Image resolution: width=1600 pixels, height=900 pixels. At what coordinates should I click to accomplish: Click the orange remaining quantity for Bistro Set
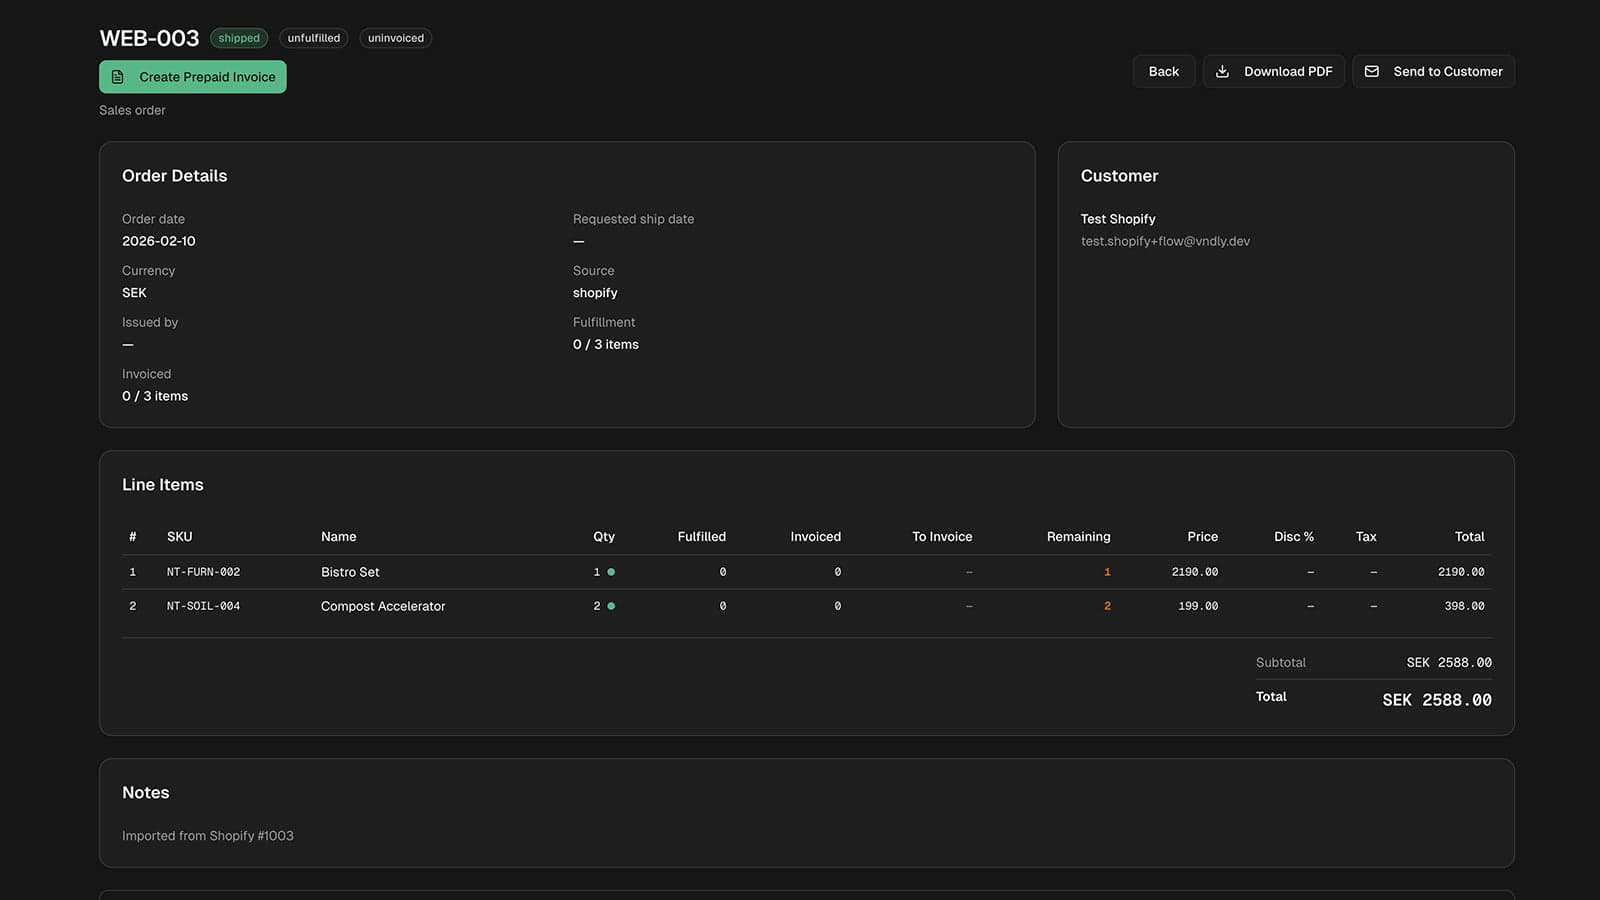point(1107,572)
